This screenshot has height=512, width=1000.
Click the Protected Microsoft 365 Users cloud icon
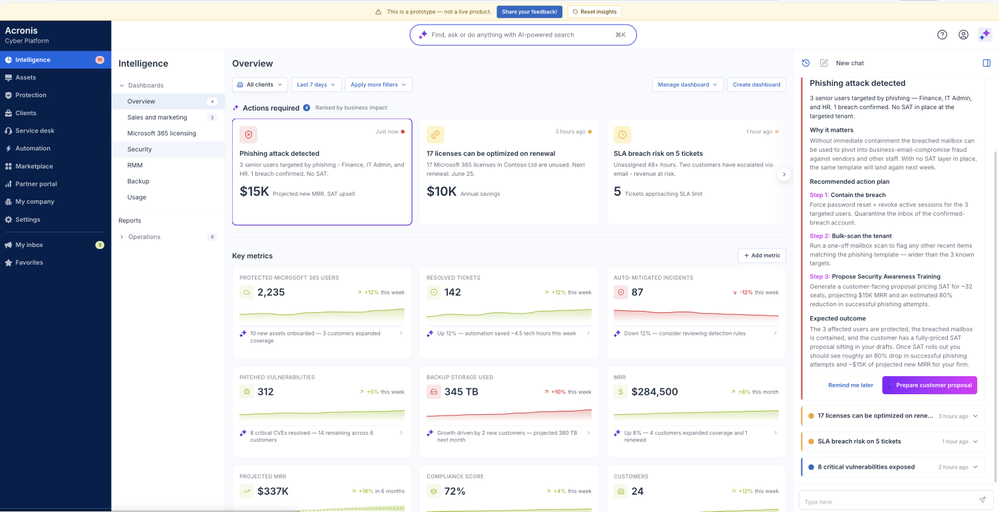click(246, 293)
